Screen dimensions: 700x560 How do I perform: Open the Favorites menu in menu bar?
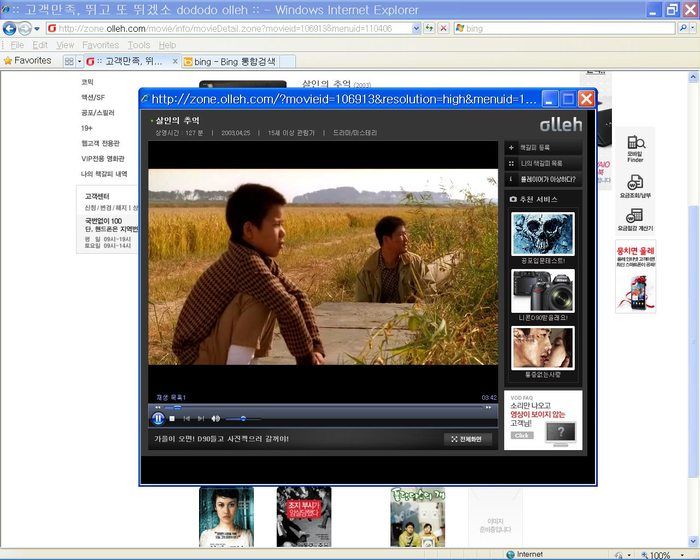[x=100, y=45]
